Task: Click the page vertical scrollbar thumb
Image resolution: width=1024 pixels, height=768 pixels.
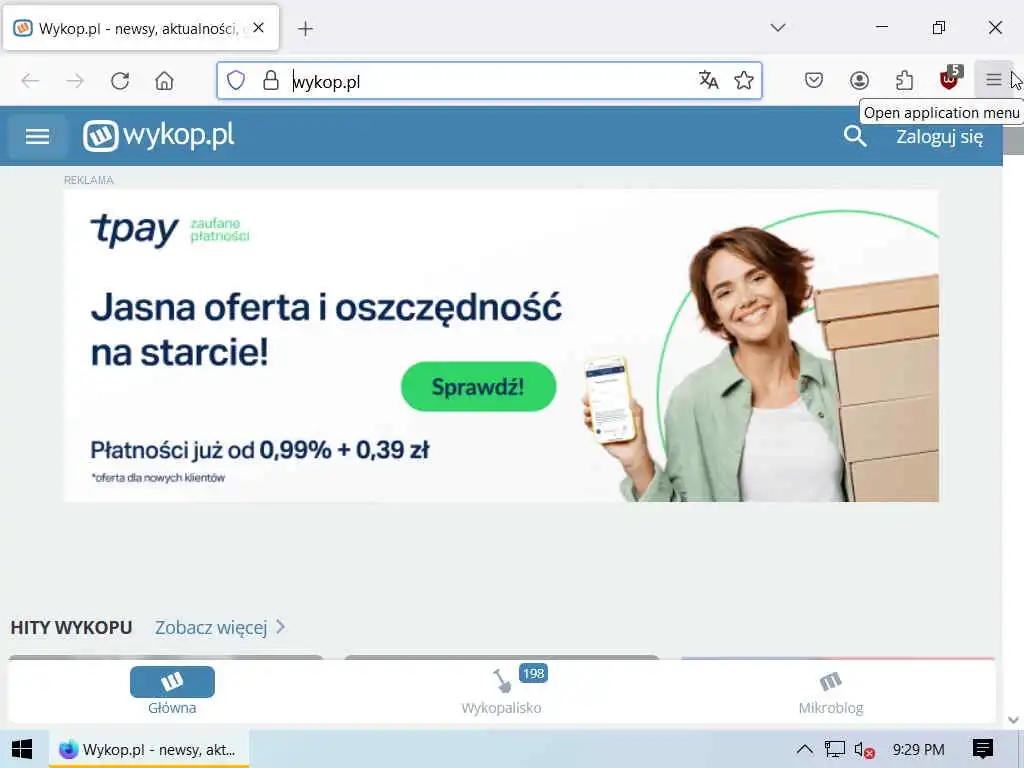Action: [1014, 140]
